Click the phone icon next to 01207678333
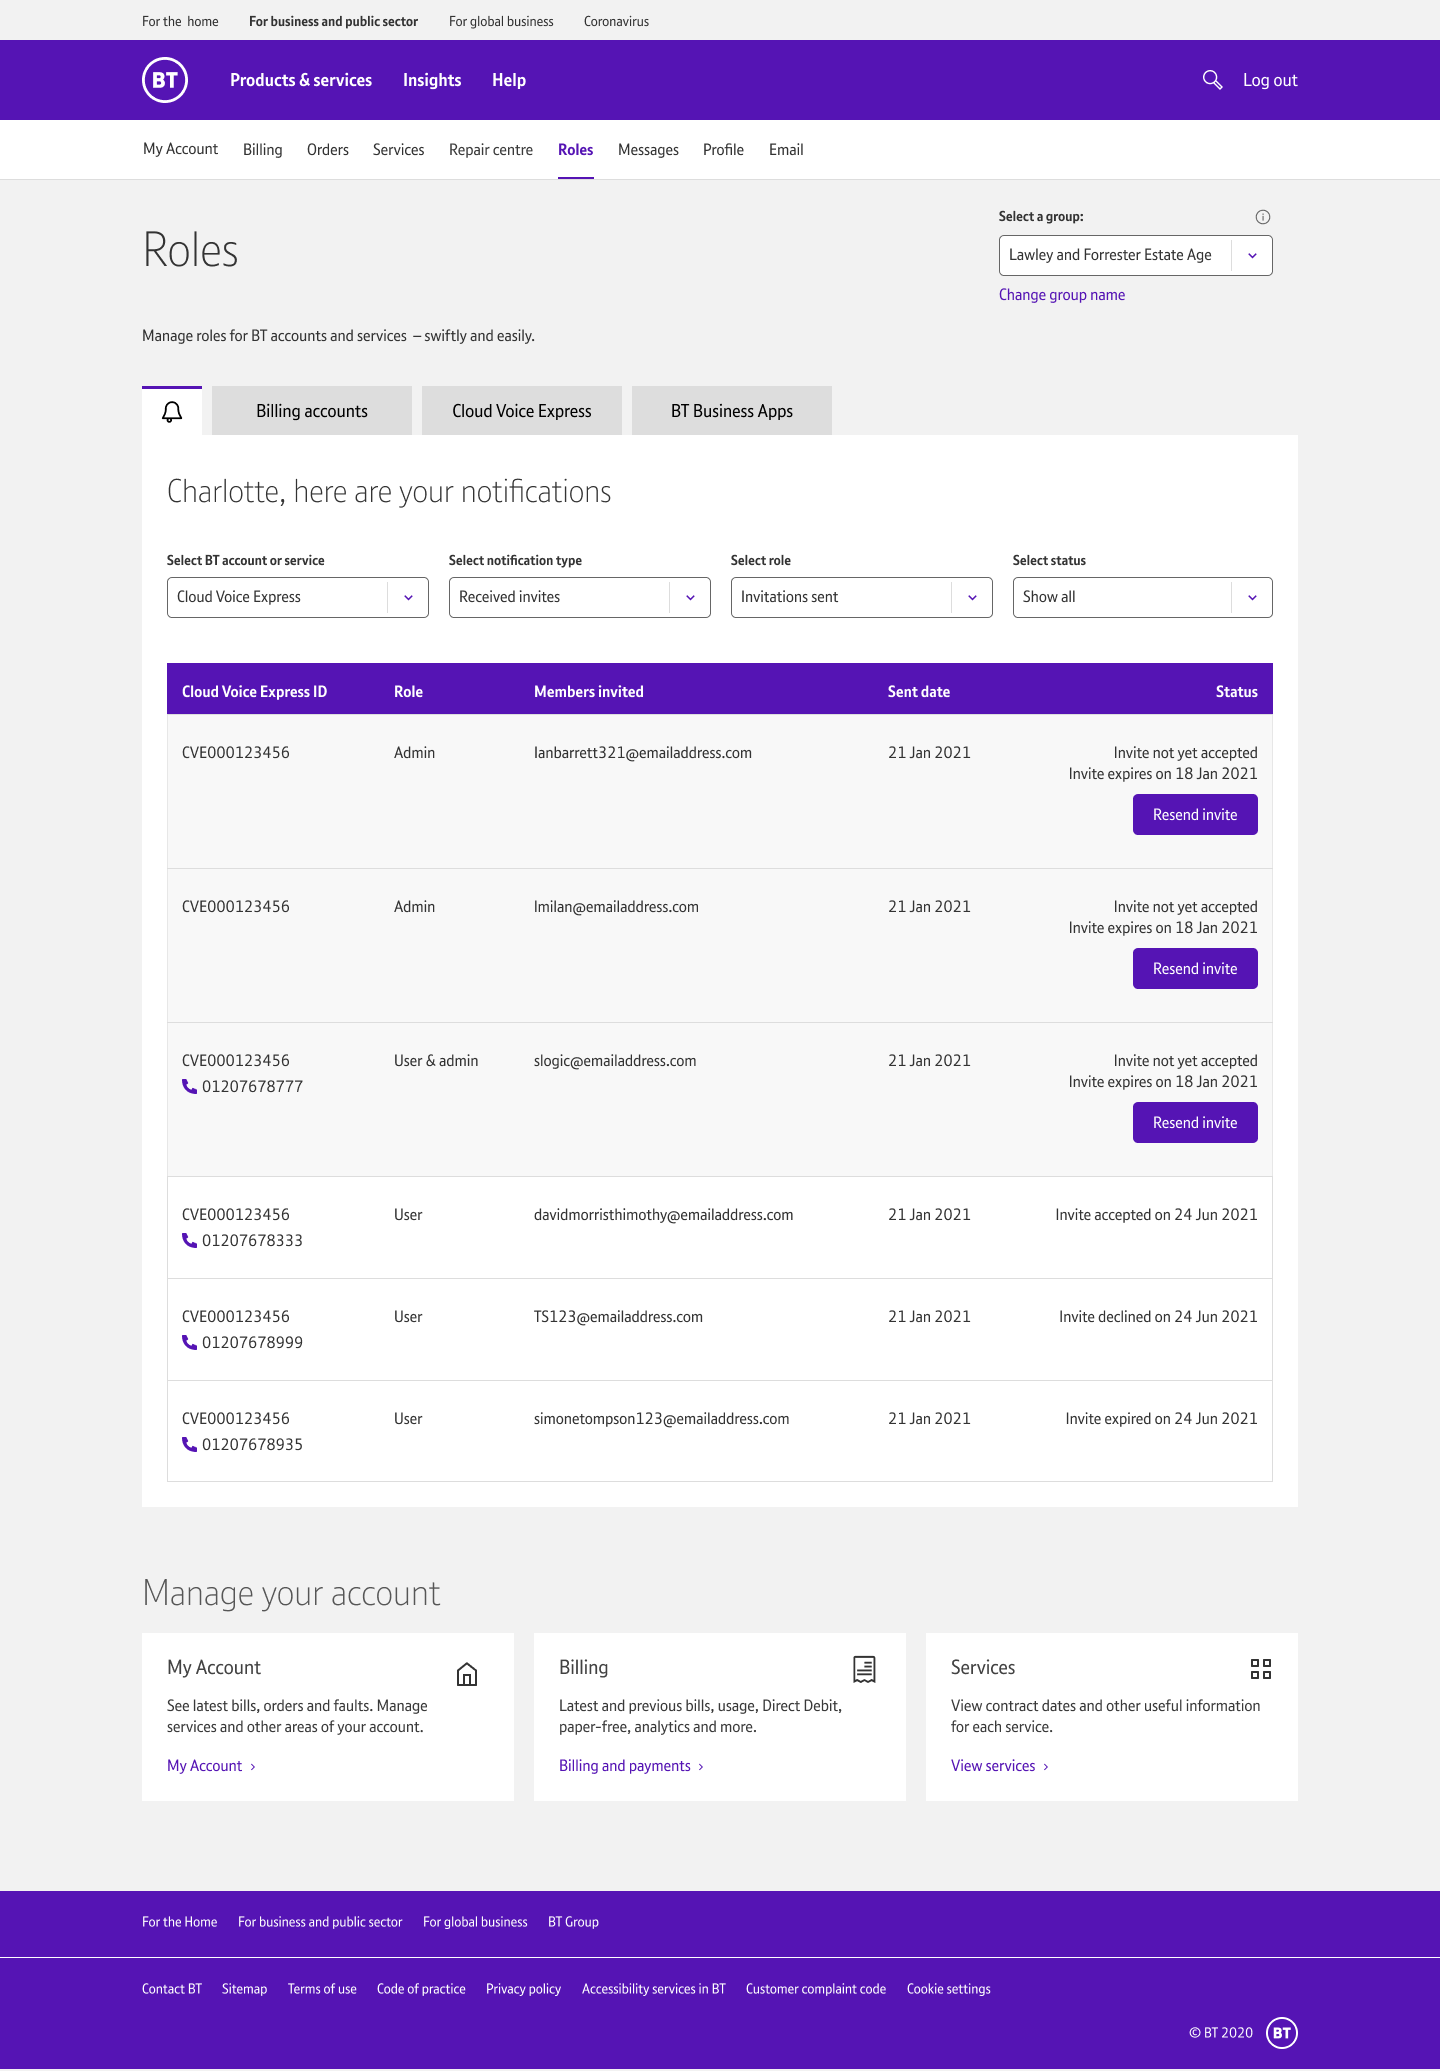1440x2071 pixels. click(189, 1241)
